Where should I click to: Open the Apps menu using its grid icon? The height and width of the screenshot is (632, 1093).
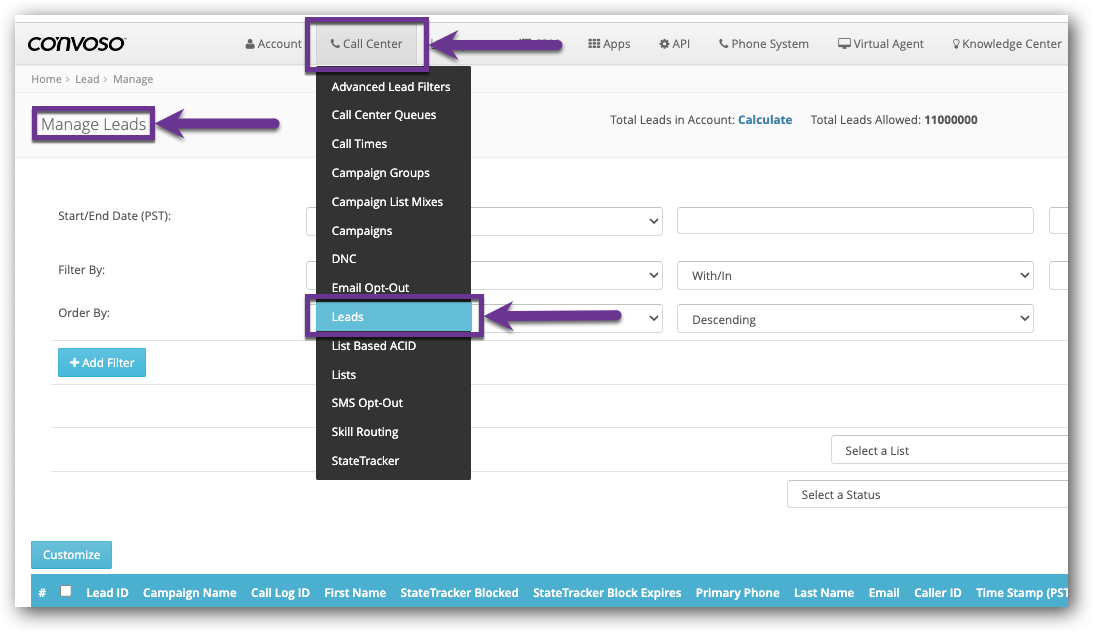[x=594, y=43]
